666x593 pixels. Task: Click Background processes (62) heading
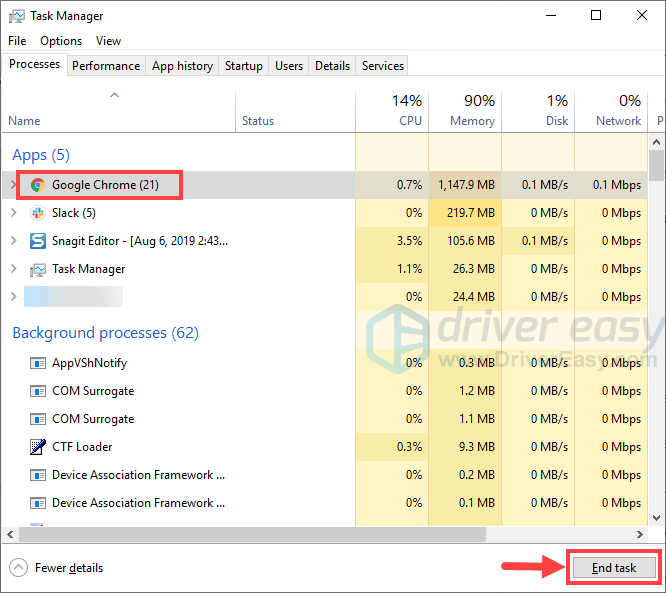pos(105,333)
